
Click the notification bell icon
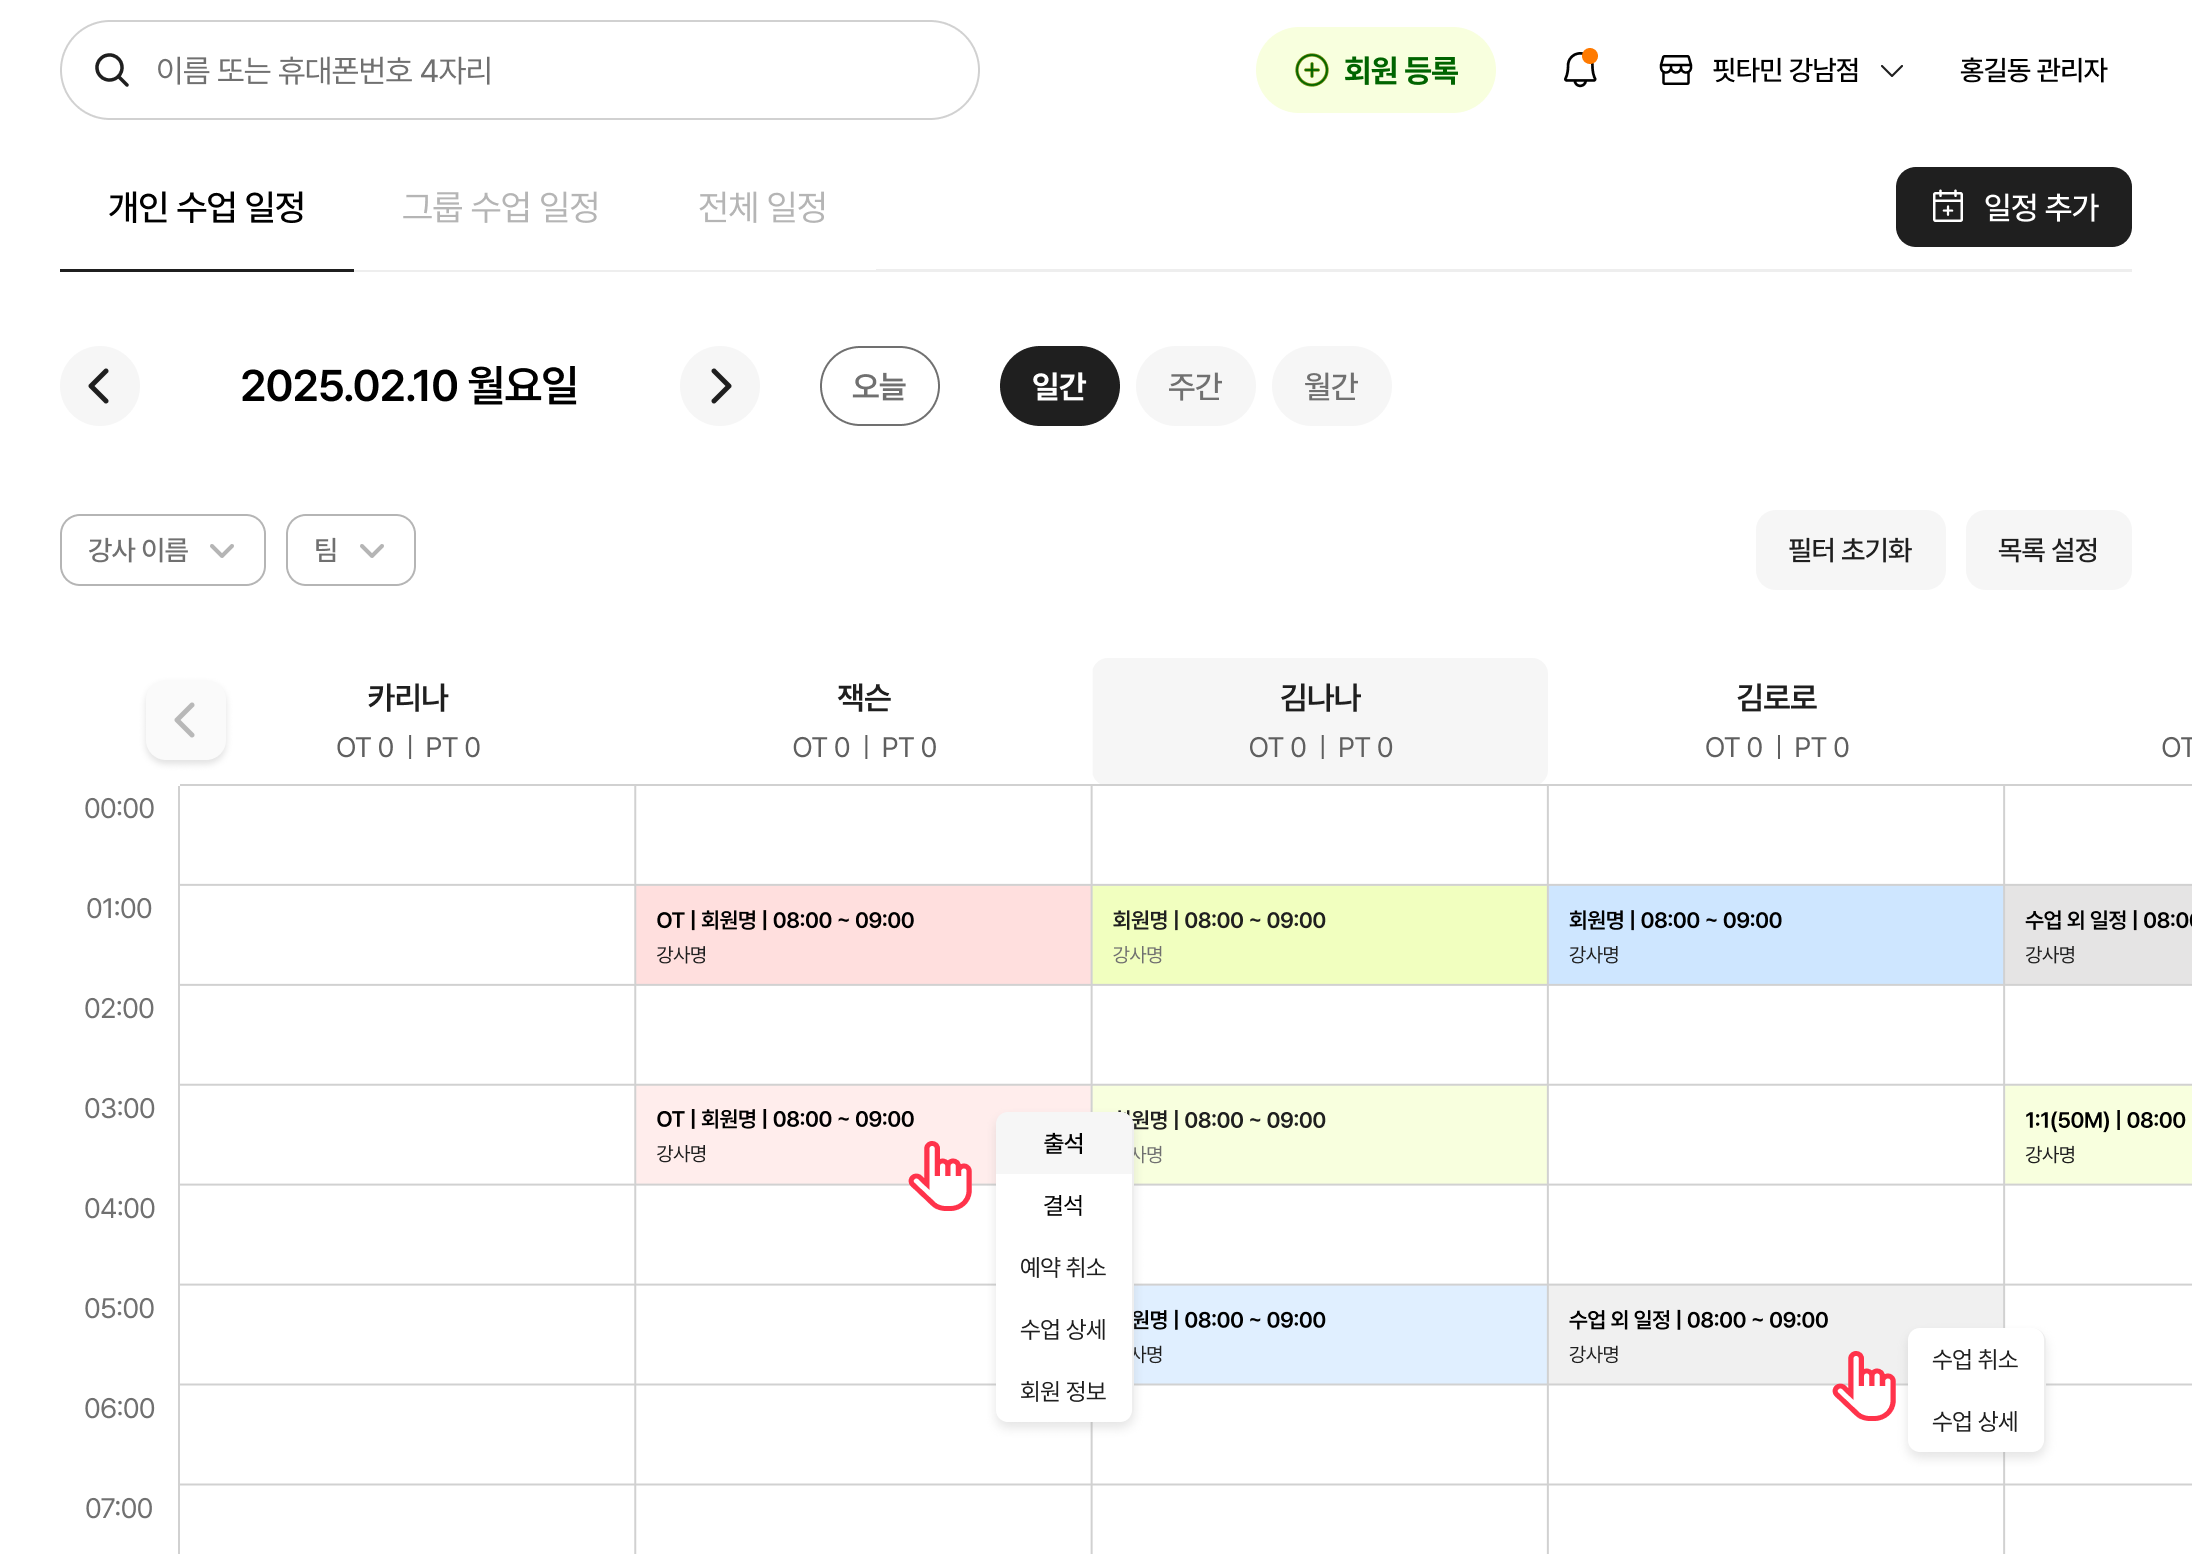1580,70
